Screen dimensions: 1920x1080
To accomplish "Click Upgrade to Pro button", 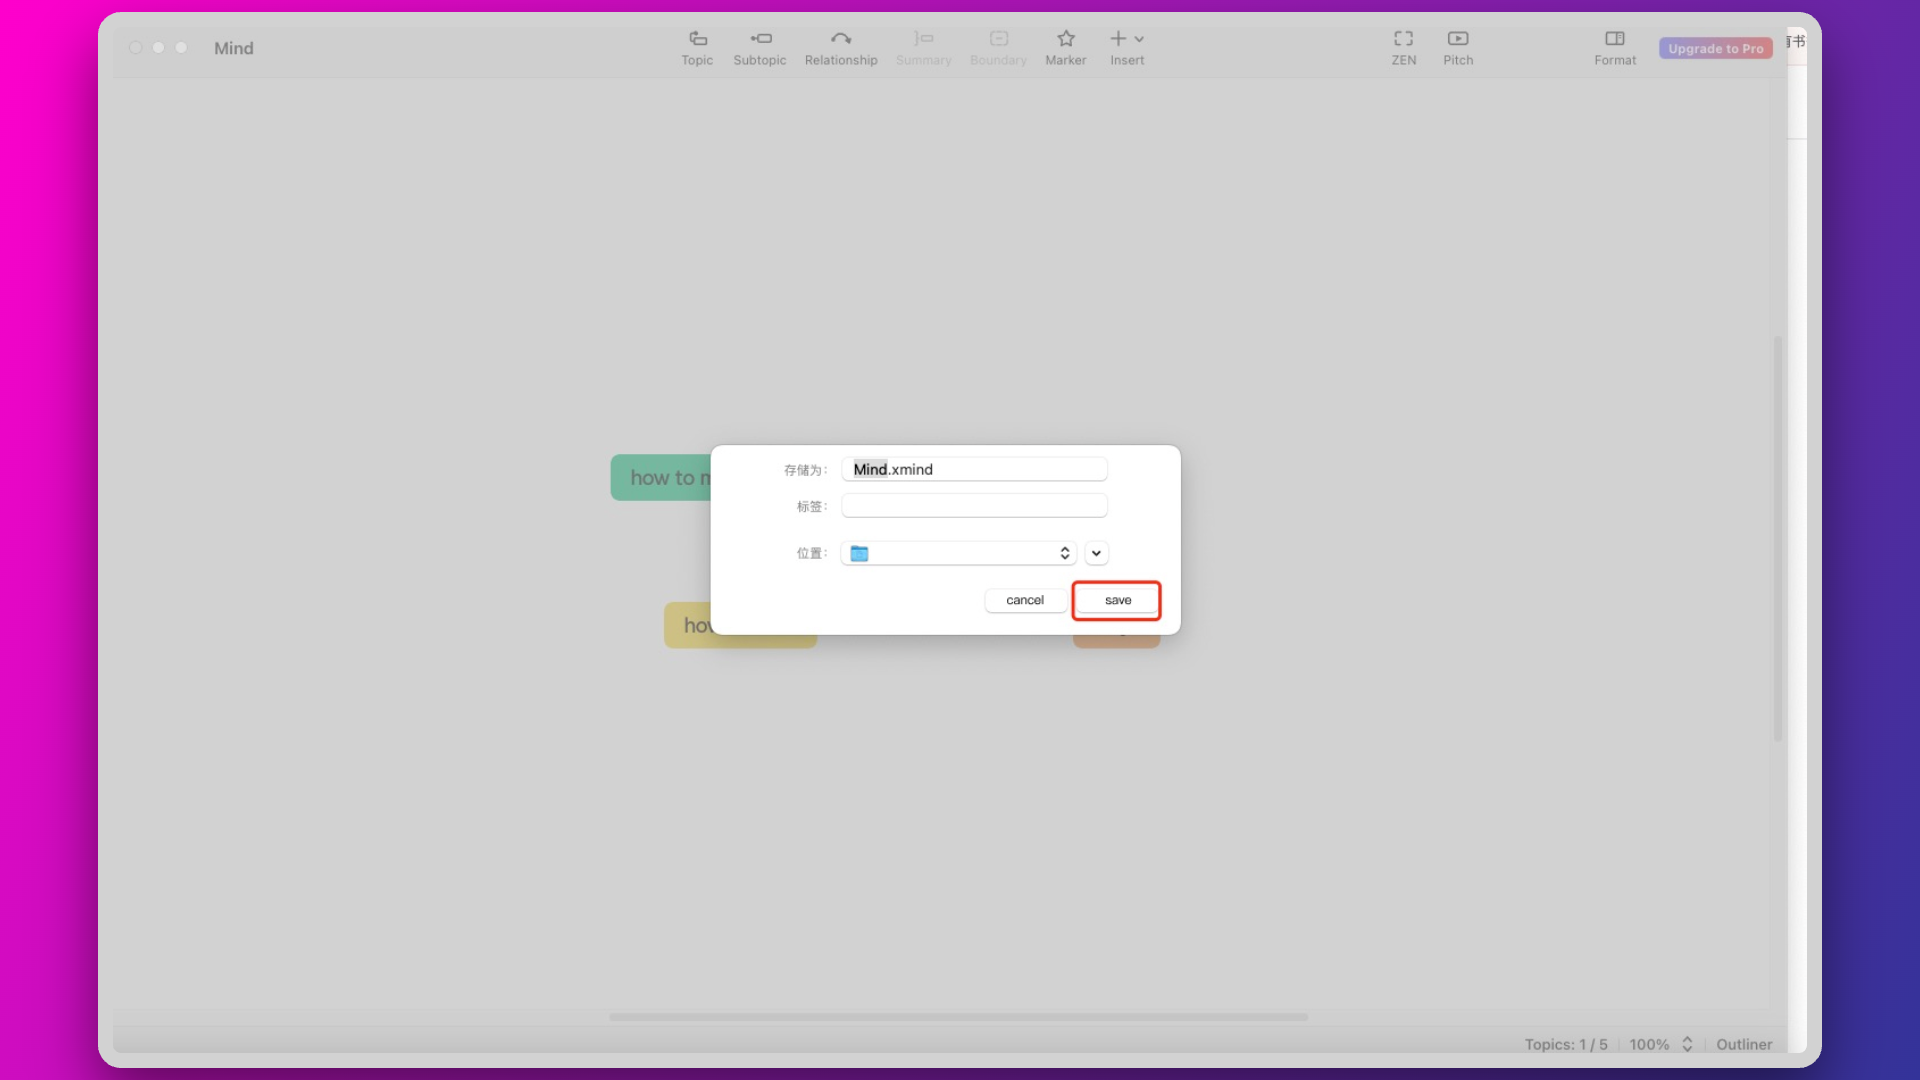I will (x=1716, y=48).
